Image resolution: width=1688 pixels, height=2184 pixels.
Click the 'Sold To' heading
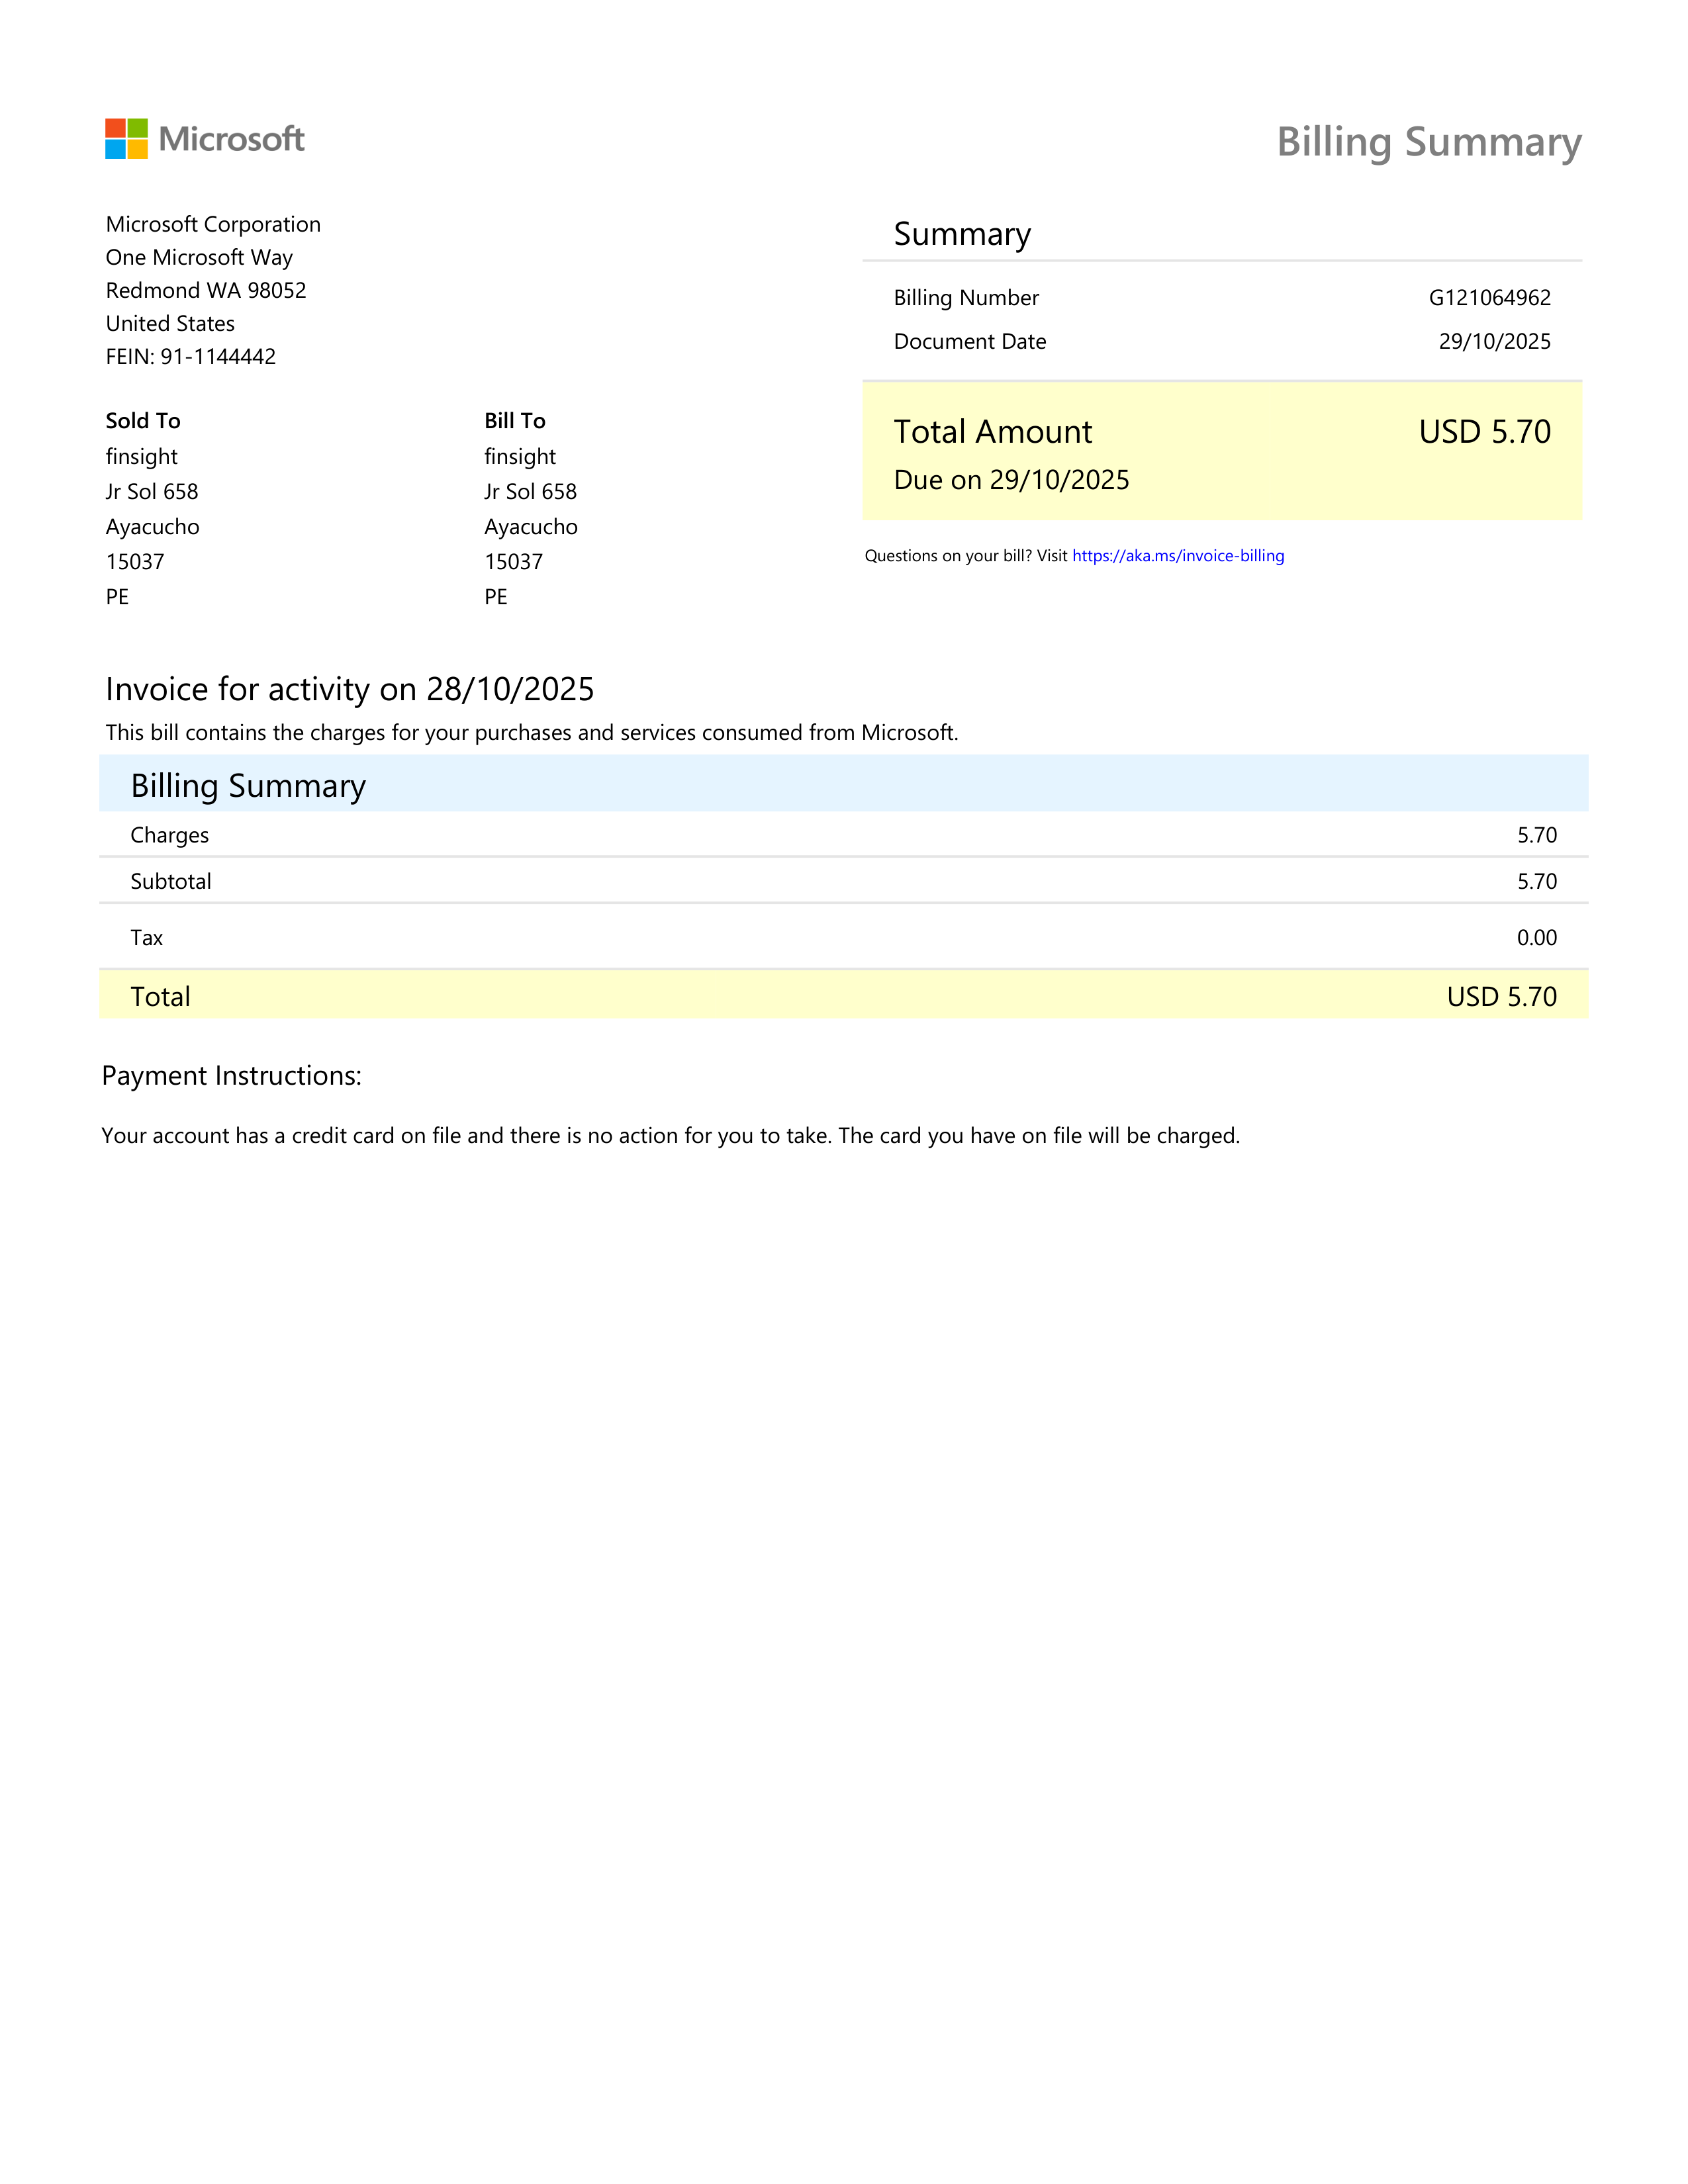[x=143, y=421]
